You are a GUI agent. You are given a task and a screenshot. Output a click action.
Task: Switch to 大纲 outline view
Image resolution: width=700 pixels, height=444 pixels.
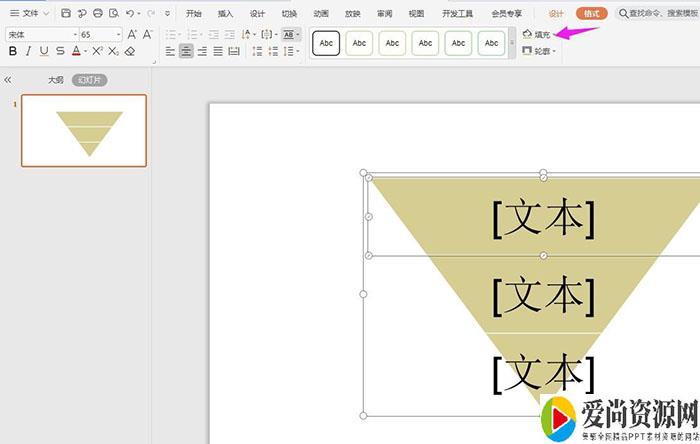[x=55, y=80]
